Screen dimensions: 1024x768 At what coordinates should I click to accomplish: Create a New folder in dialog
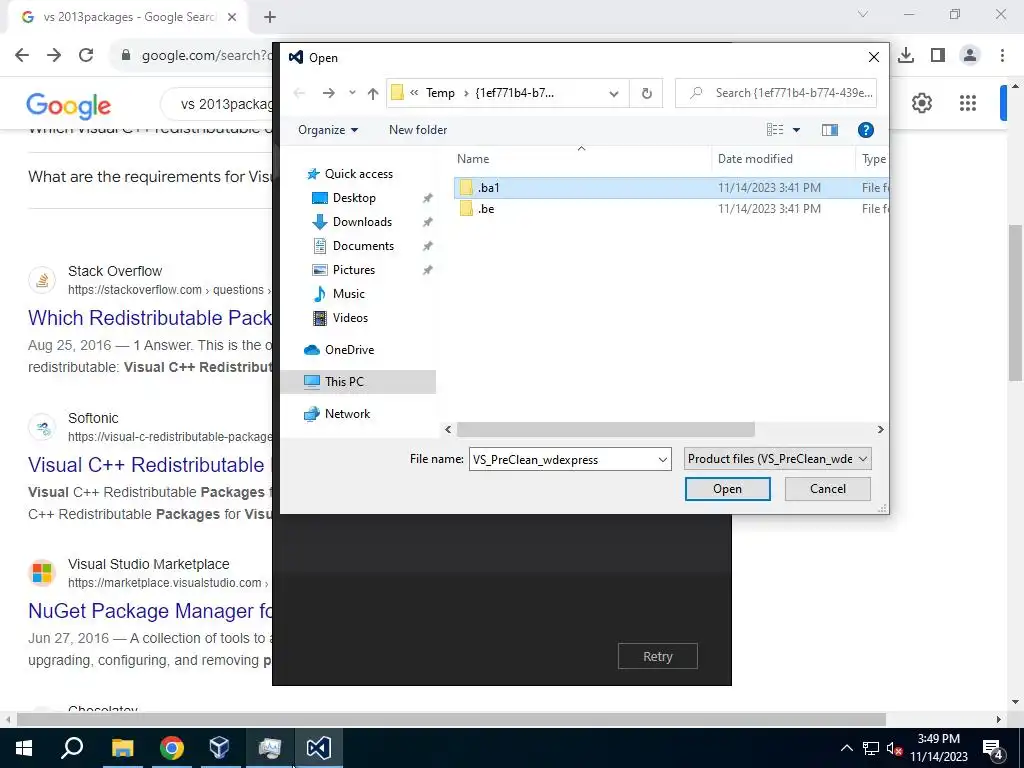point(418,130)
